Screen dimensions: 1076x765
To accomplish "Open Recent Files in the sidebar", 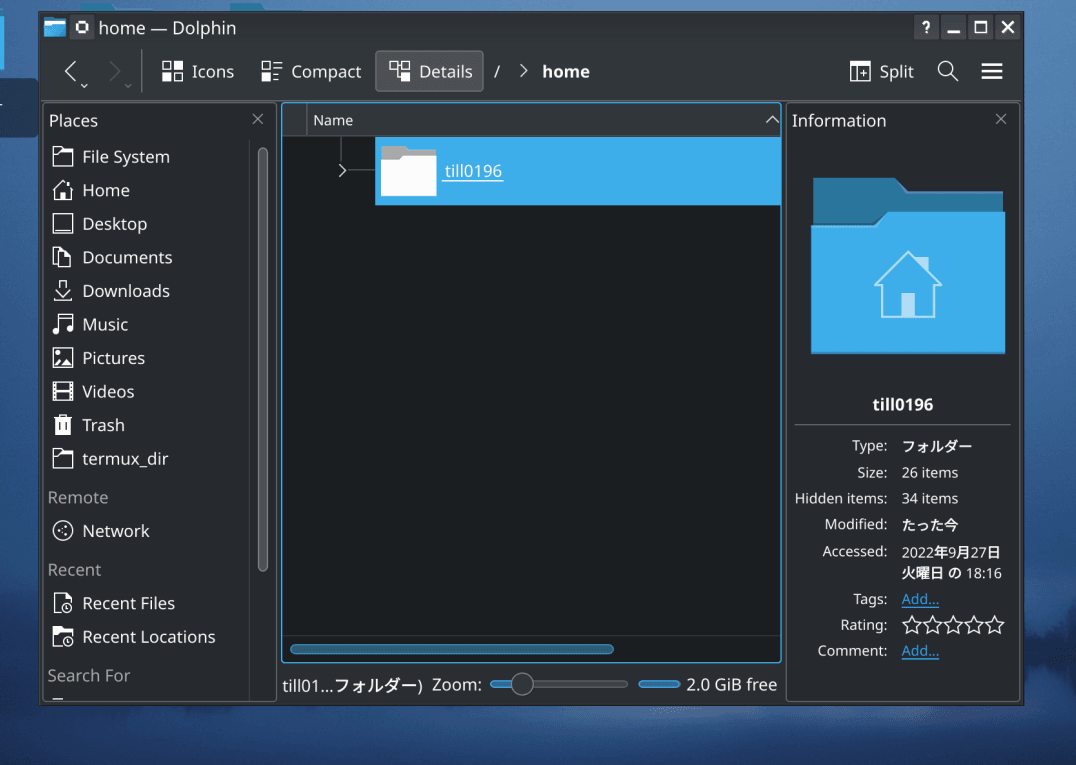I will 128,603.
